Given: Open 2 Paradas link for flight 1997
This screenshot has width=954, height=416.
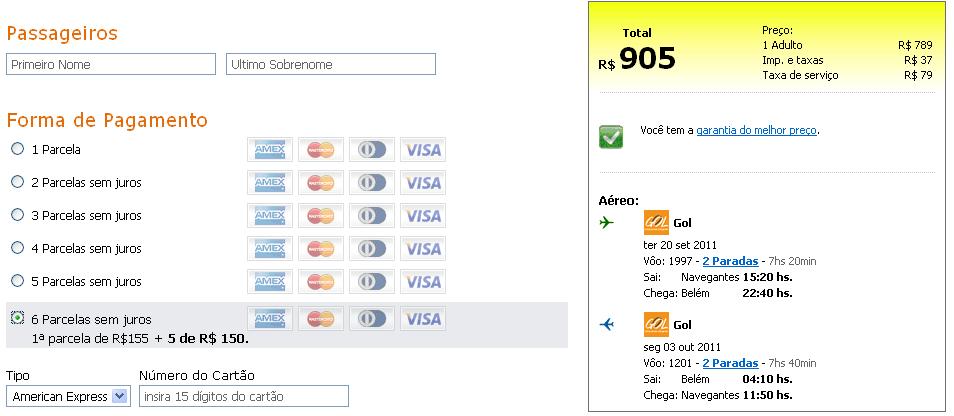Looking at the screenshot, I should tap(730, 261).
